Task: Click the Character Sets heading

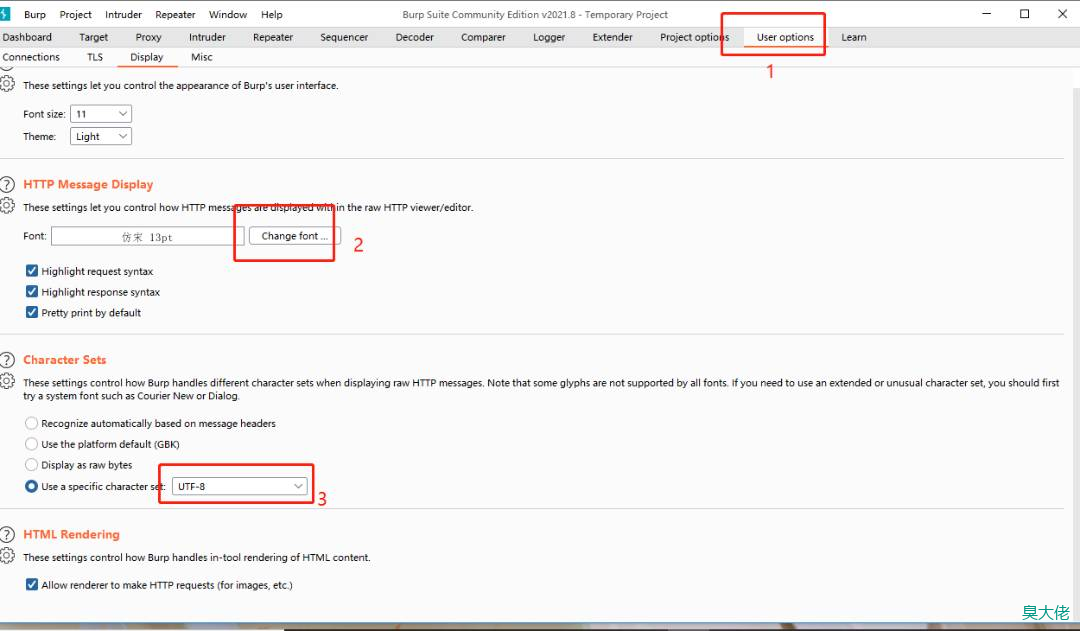Action: point(65,360)
